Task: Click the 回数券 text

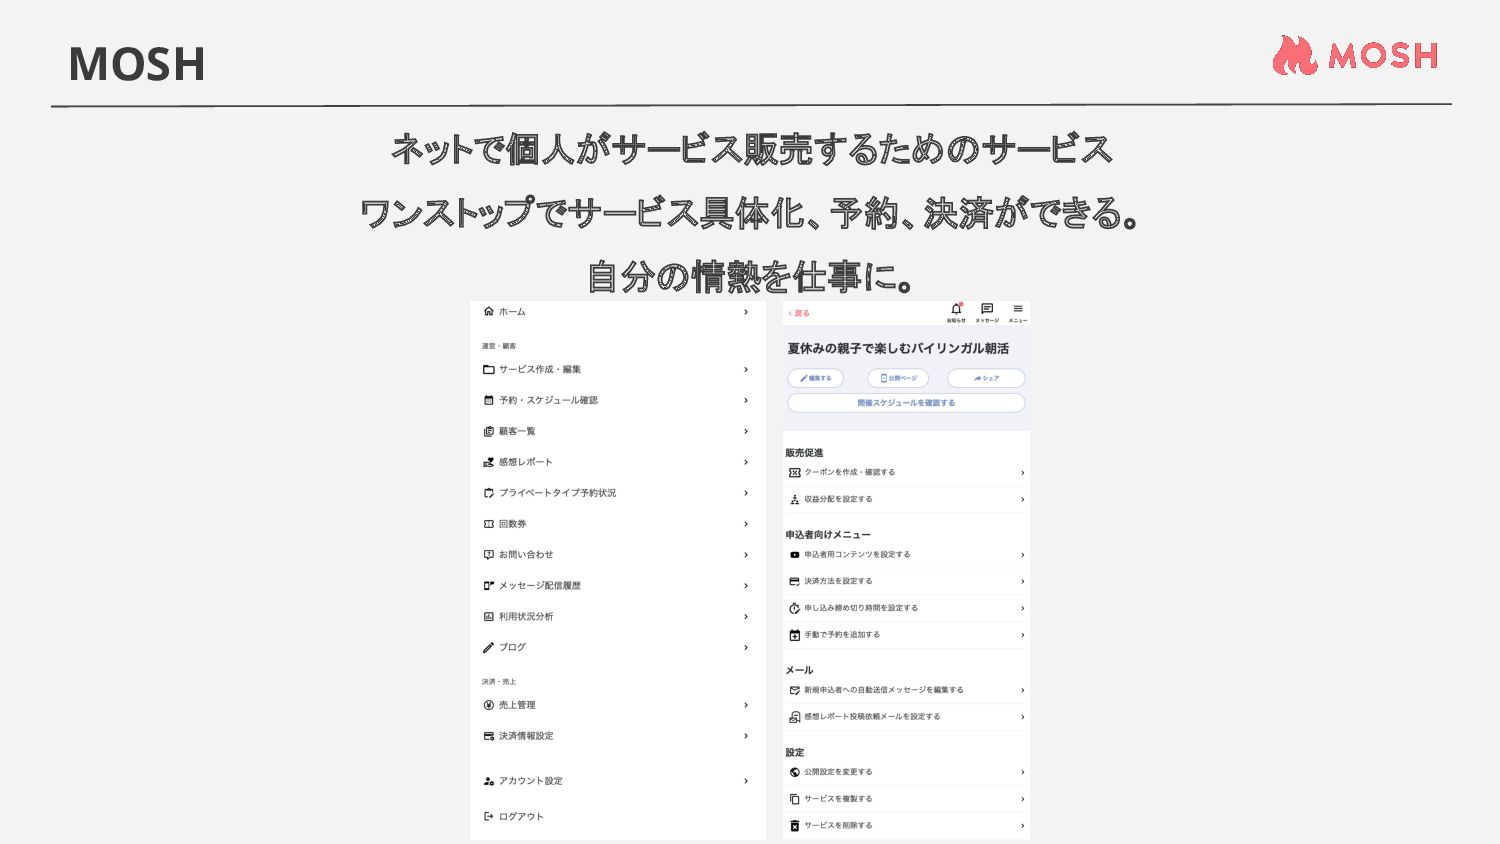Action: pyautogui.click(x=513, y=524)
